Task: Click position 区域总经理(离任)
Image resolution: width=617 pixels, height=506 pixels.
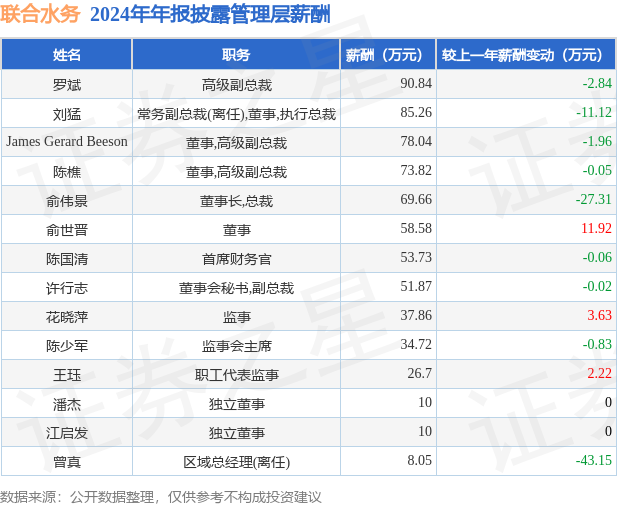Action: point(236,462)
